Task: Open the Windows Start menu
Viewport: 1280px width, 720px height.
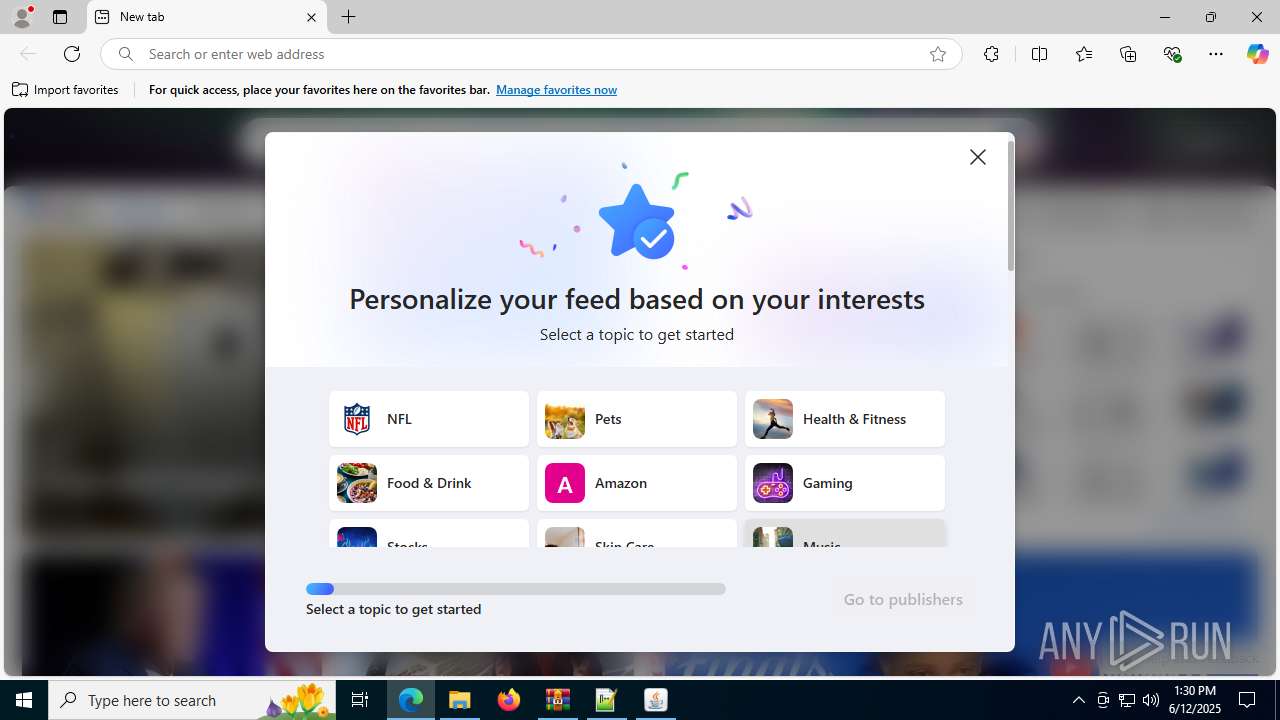Action: 24,700
